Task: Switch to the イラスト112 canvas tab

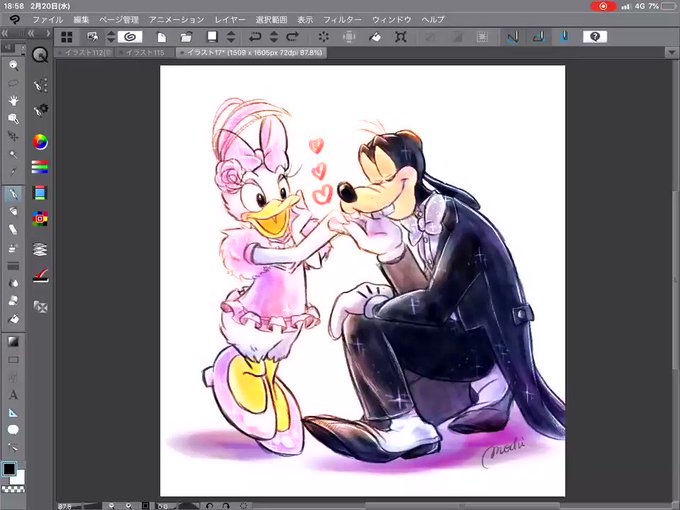Action: pyautogui.click(x=86, y=52)
